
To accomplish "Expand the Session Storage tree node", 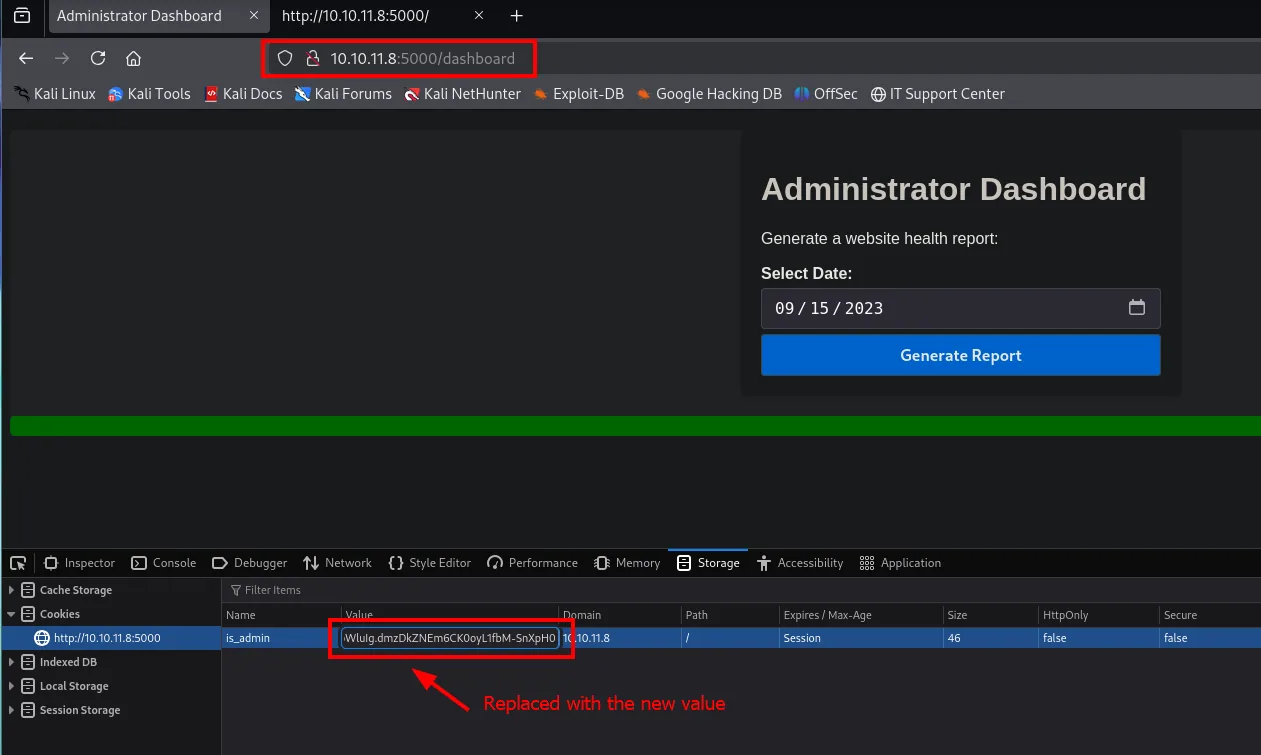I will (x=12, y=710).
